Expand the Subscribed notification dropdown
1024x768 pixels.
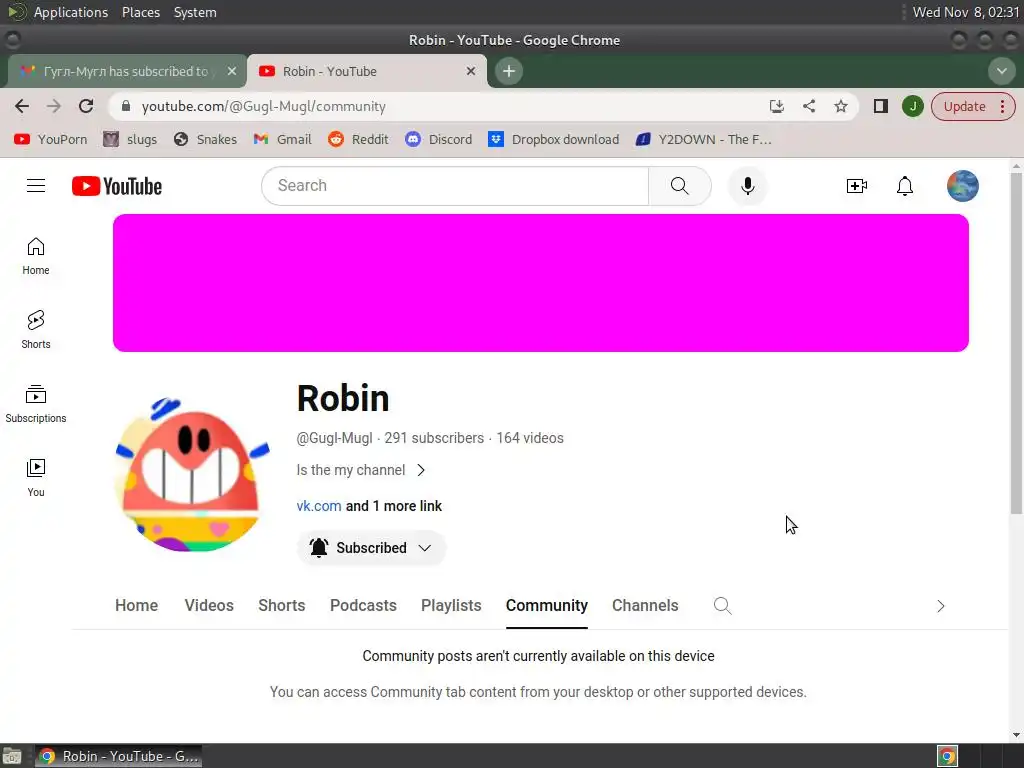tap(371, 548)
